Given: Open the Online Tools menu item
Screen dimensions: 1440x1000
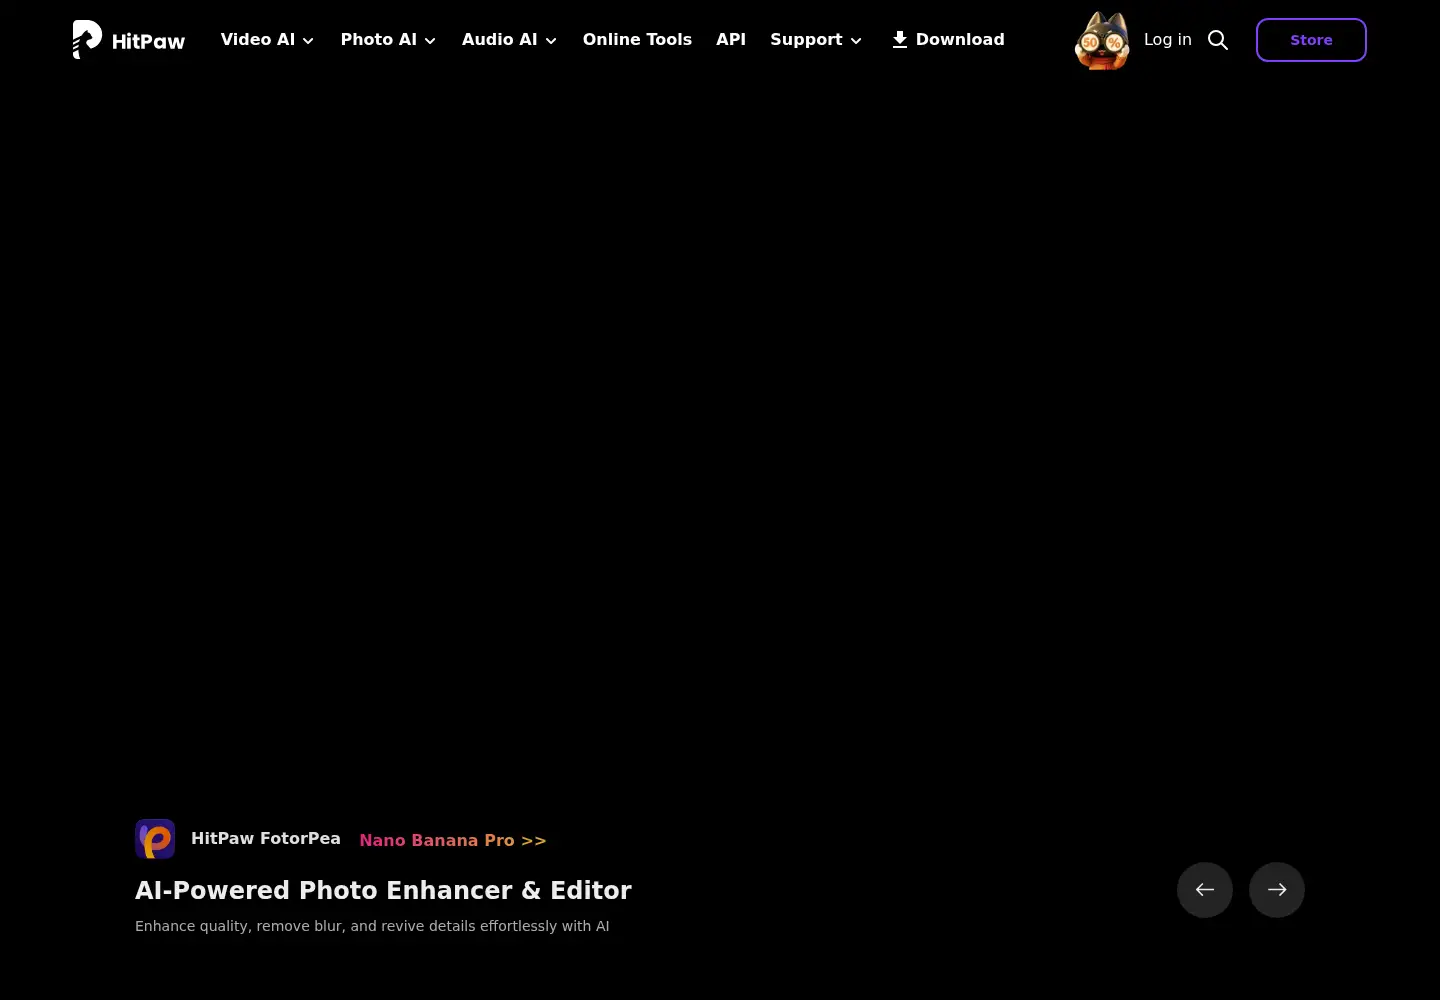Looking at the screenshot, I should click(637, 40).
